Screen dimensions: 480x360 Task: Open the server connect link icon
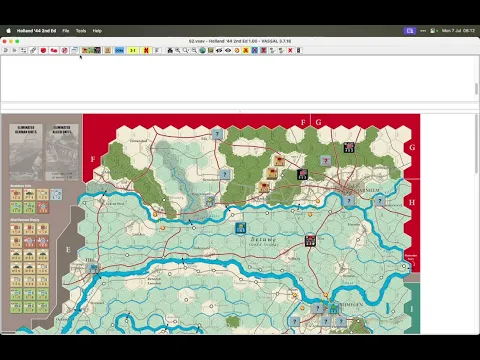(33, 50)
